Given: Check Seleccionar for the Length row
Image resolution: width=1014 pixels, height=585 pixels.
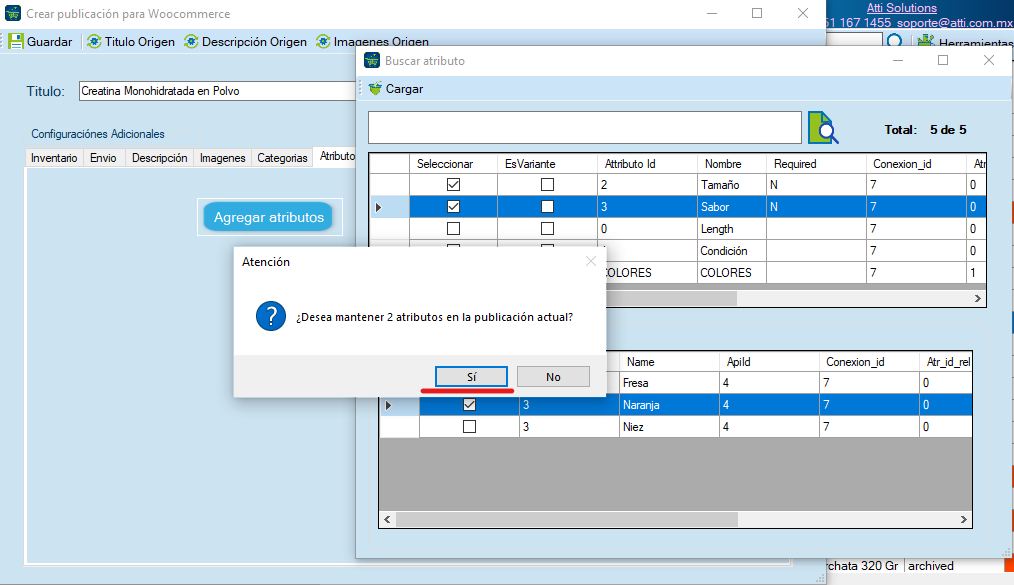Looking at the screenshot, I should pos(453,229).
